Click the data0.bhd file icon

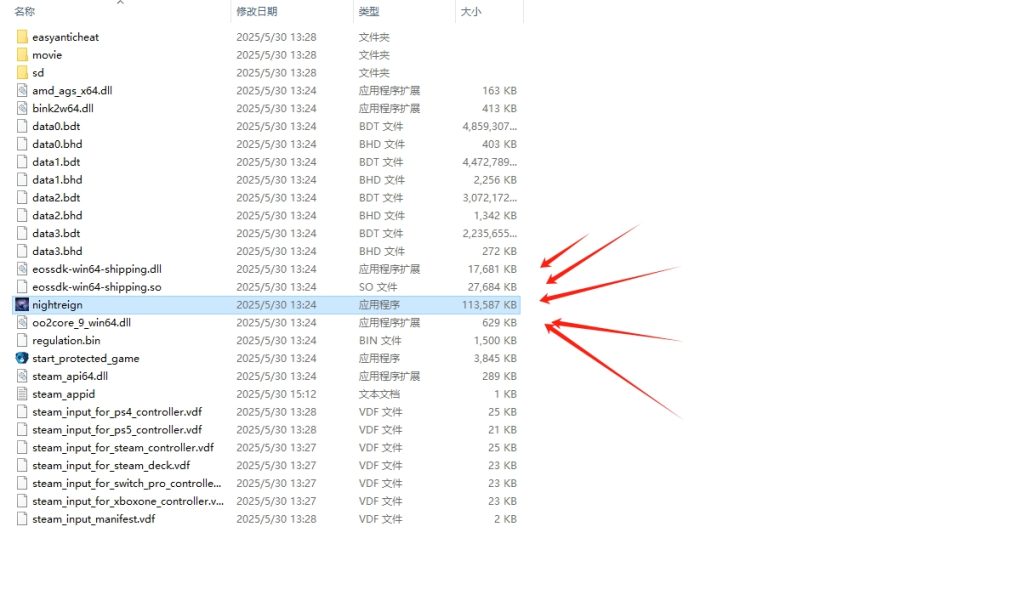[22, 144]
